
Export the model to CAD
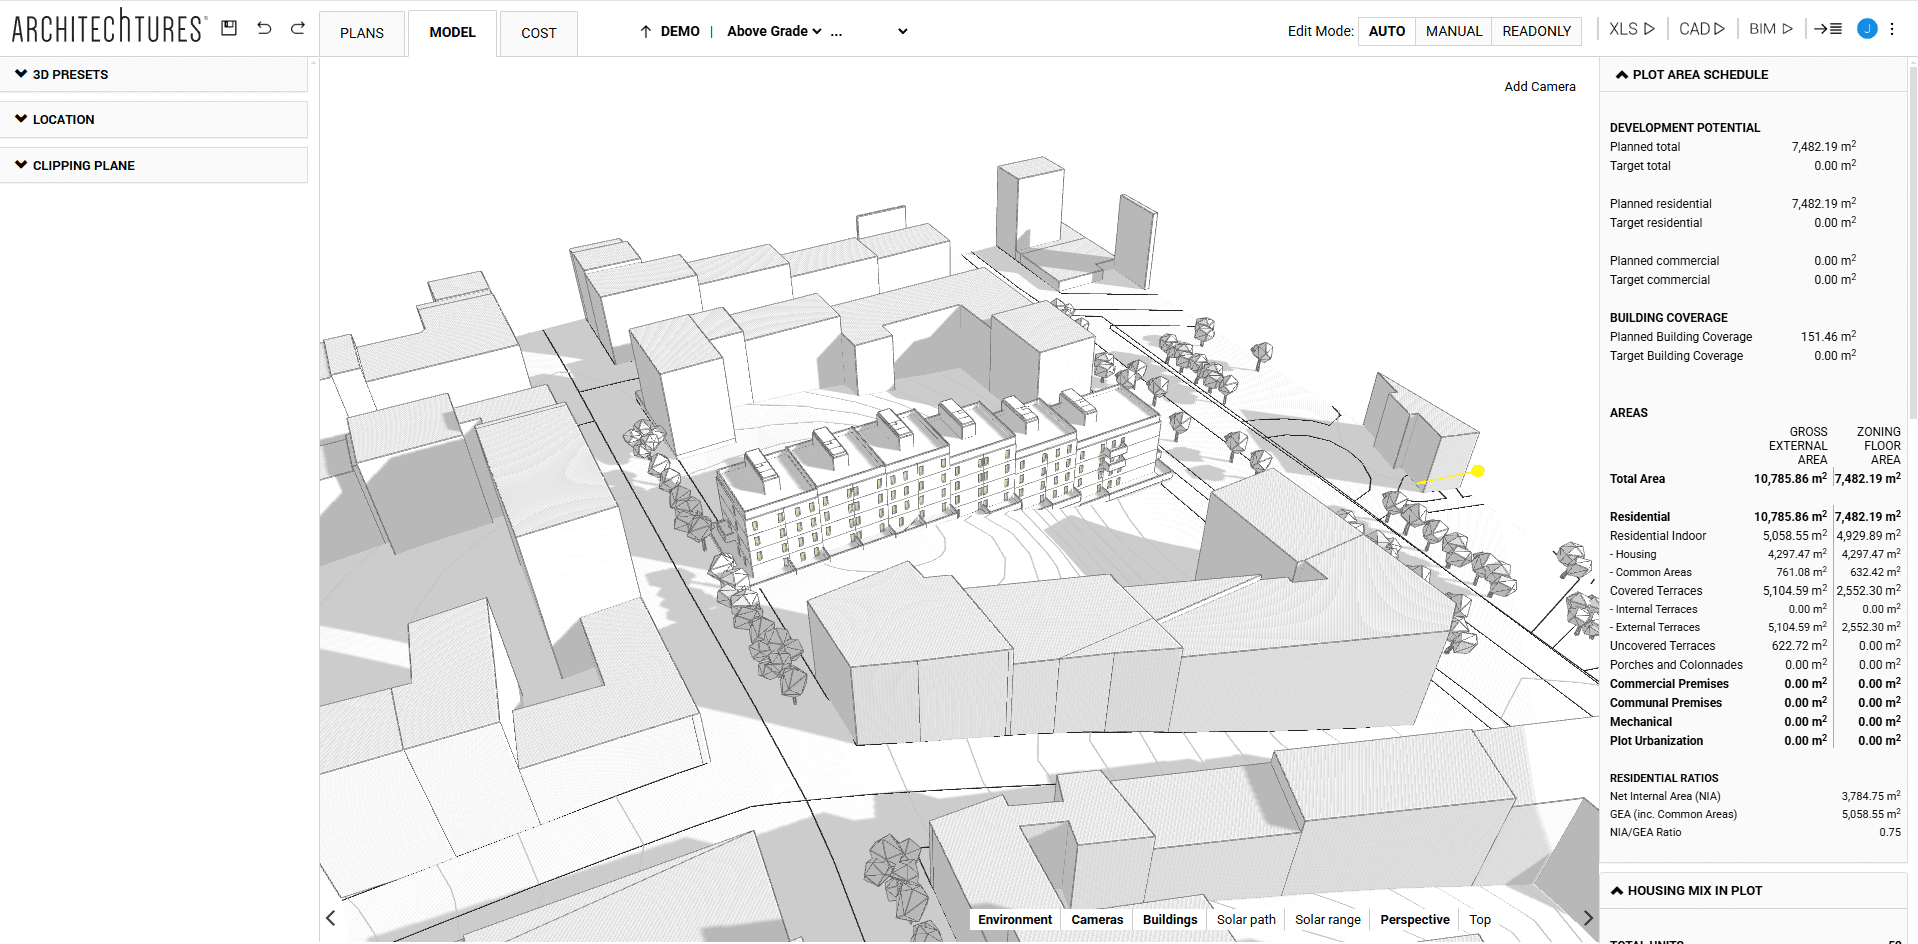(x=1699, y=28)
